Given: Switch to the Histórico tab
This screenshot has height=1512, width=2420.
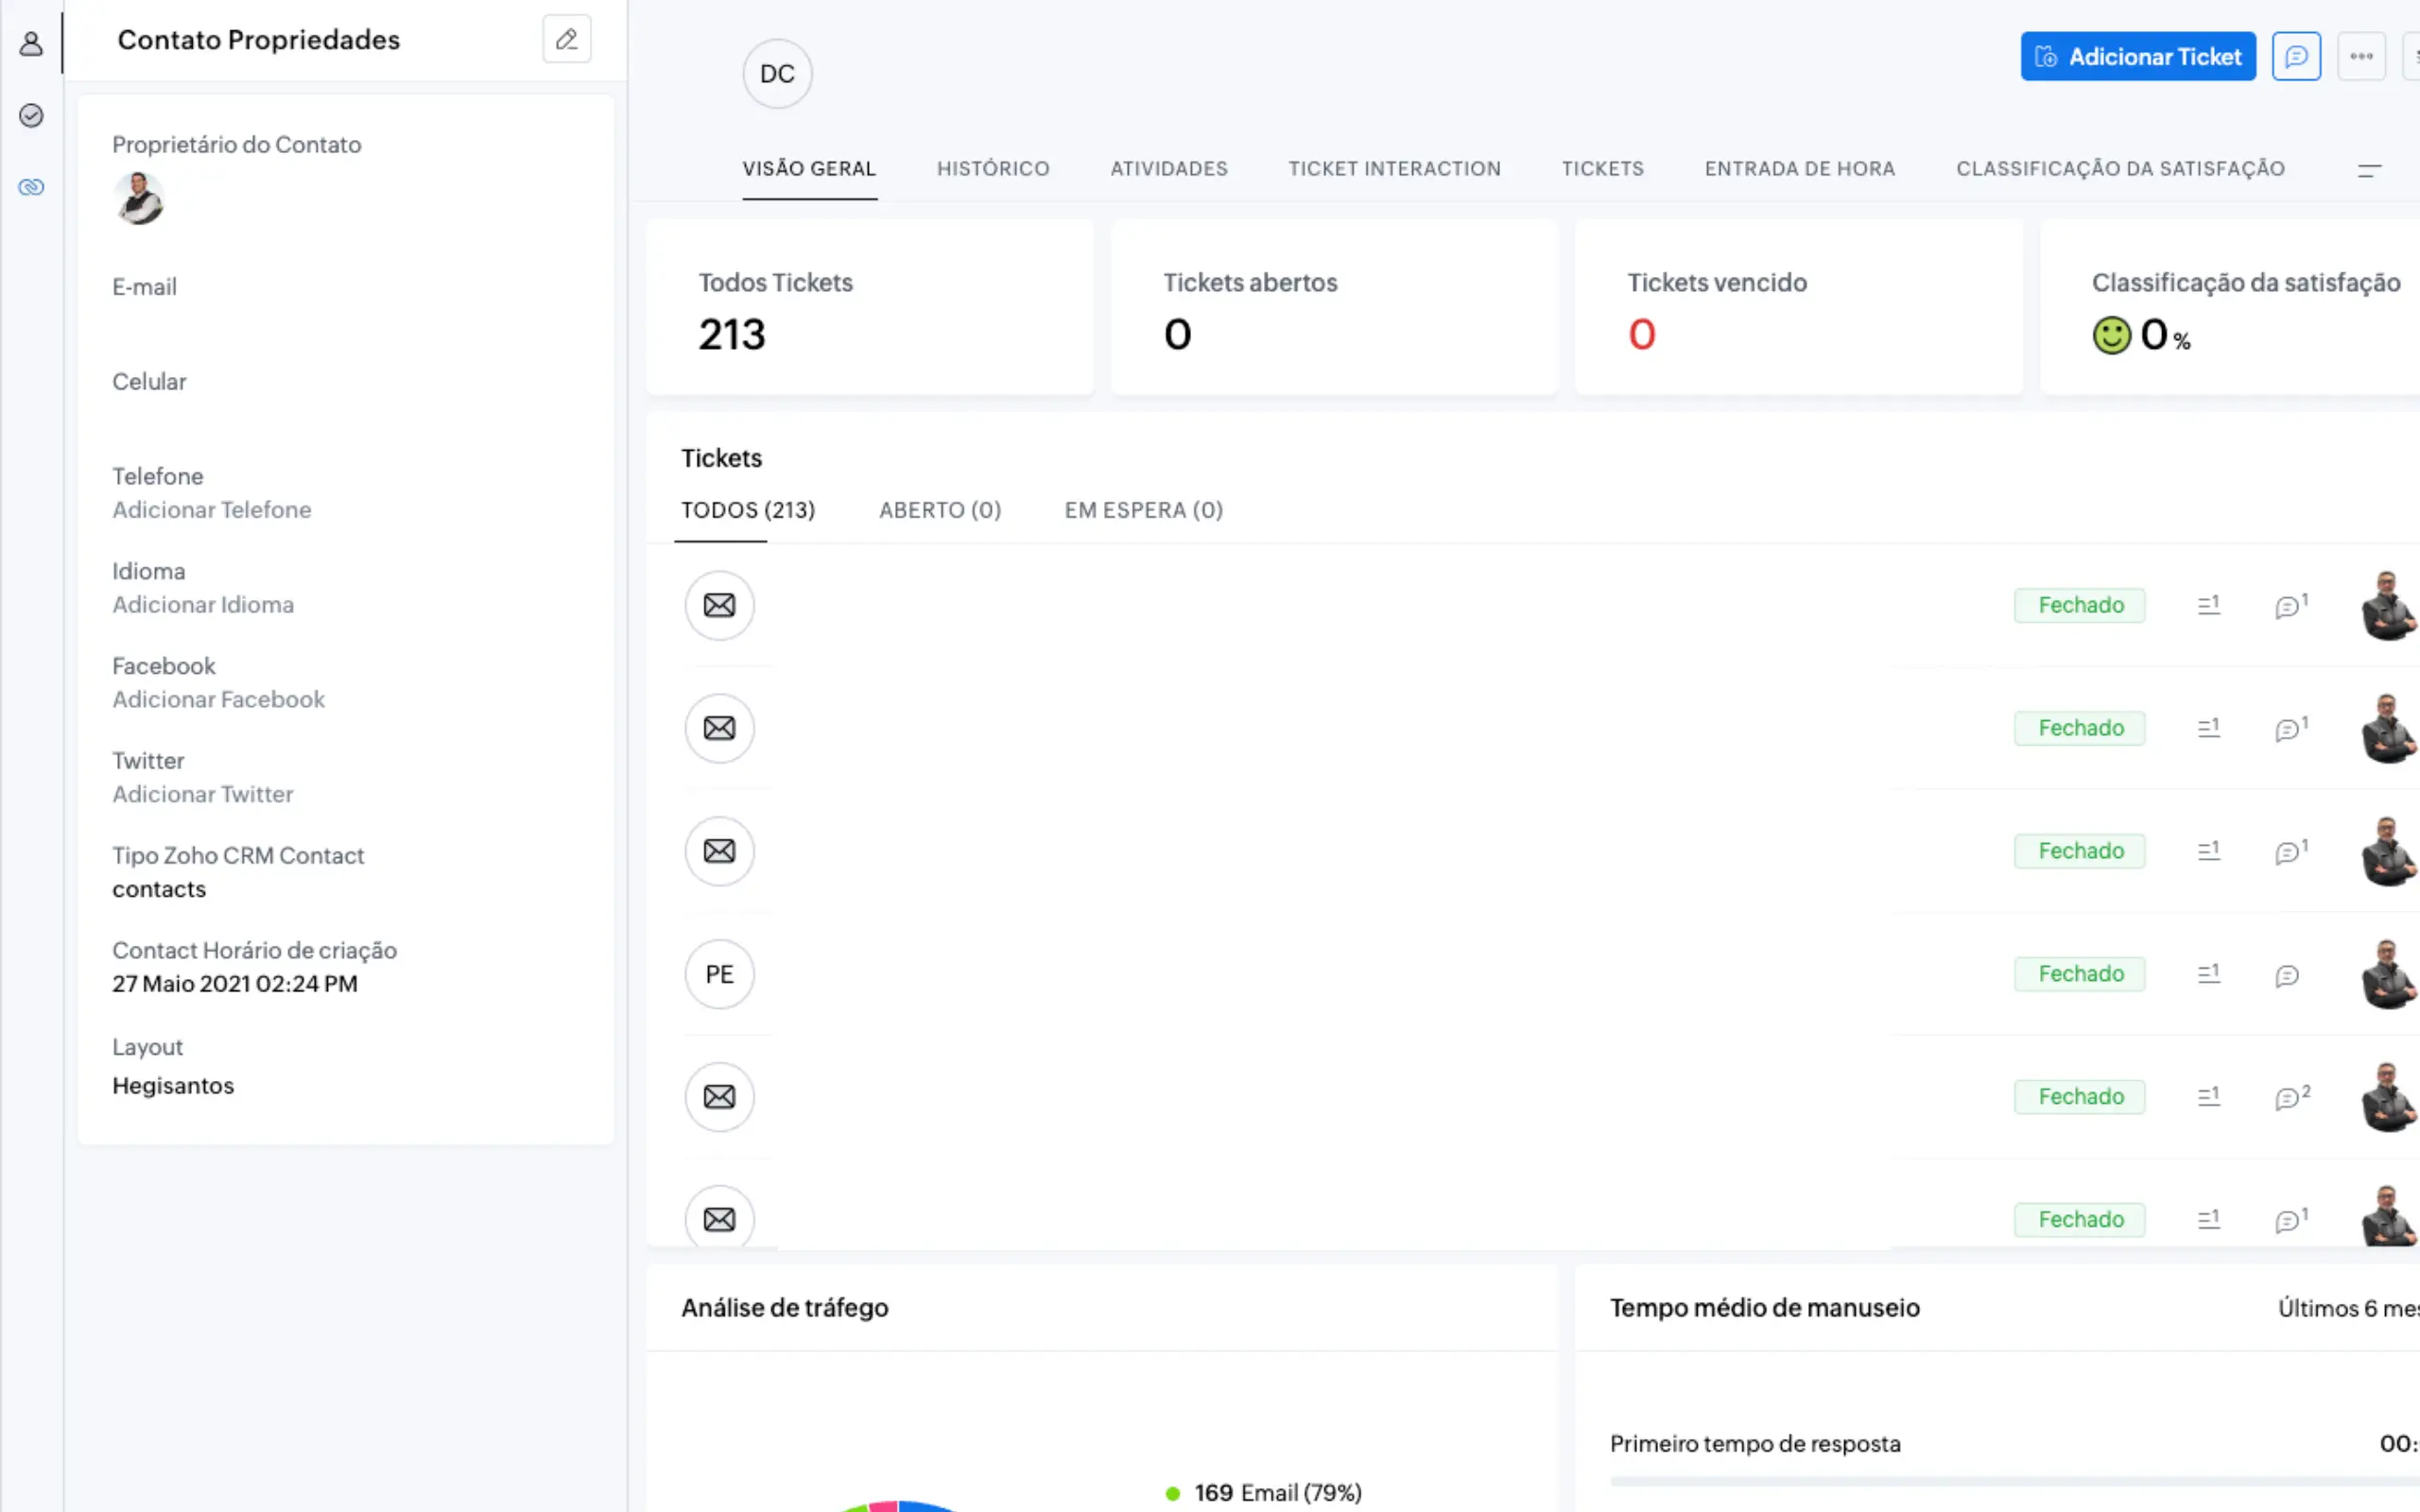Looking at the screenshot, I should pyautogui.click(x=993, y=169).
